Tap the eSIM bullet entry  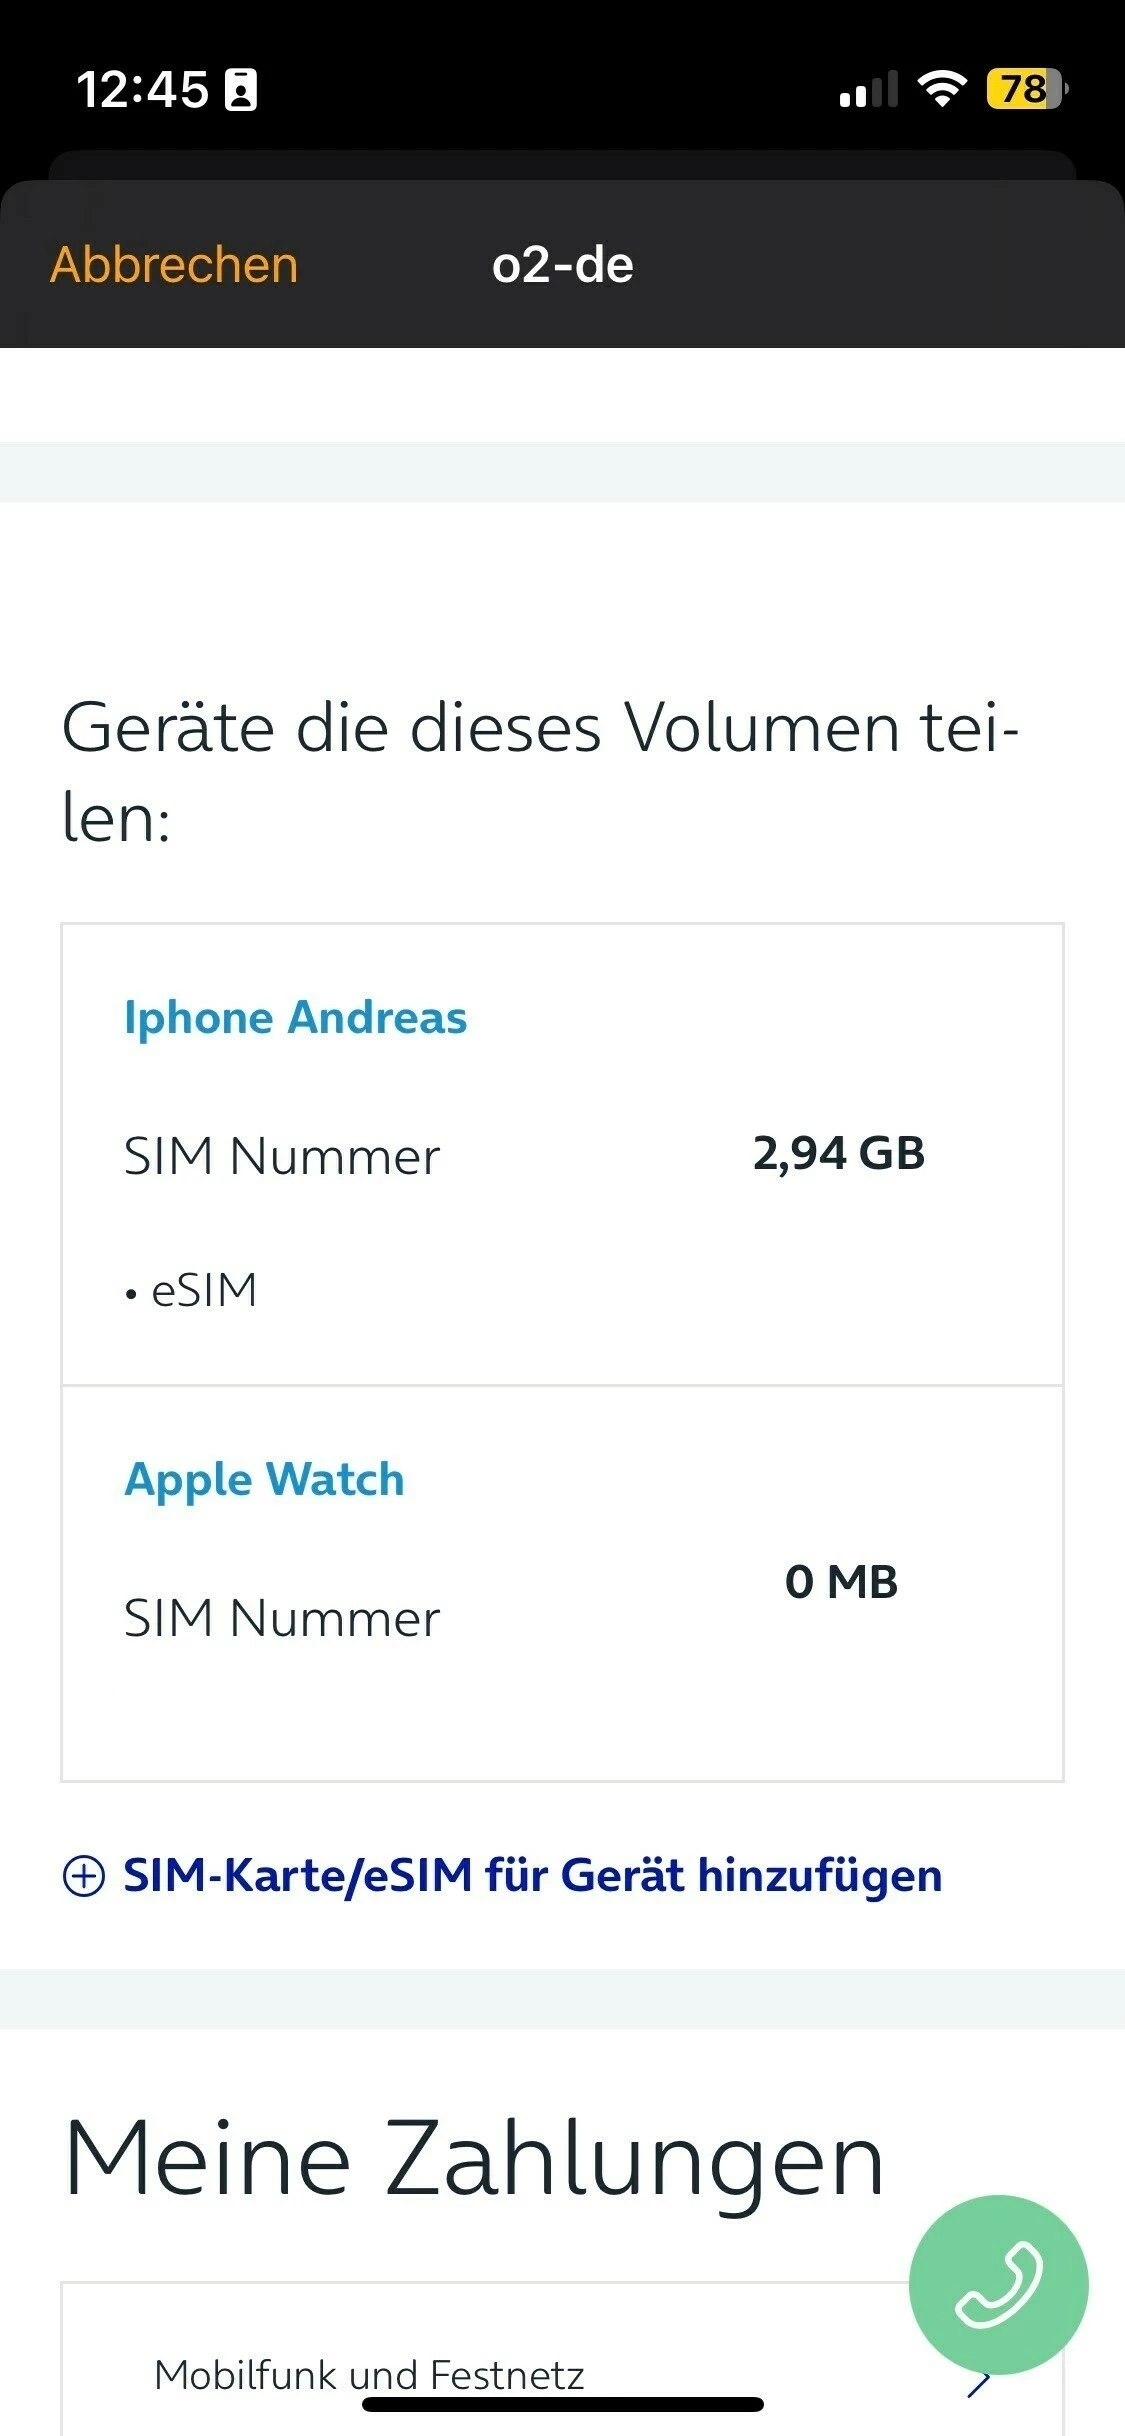pyautogui.click(x=203, y=1290)
